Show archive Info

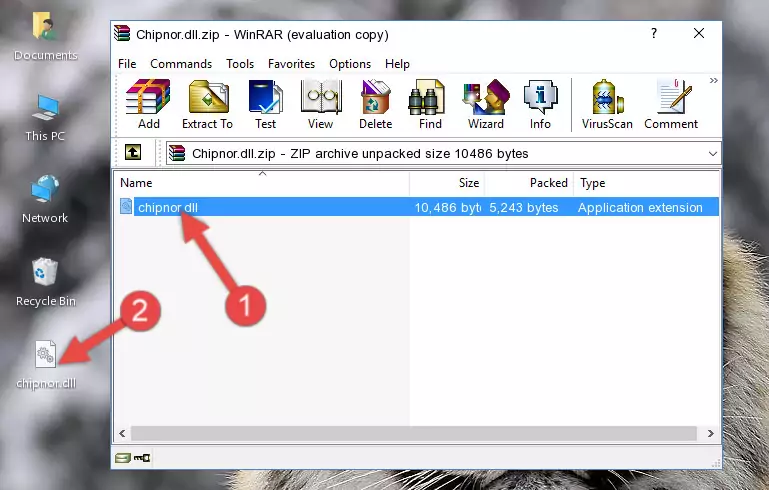(x=540, y=104)
